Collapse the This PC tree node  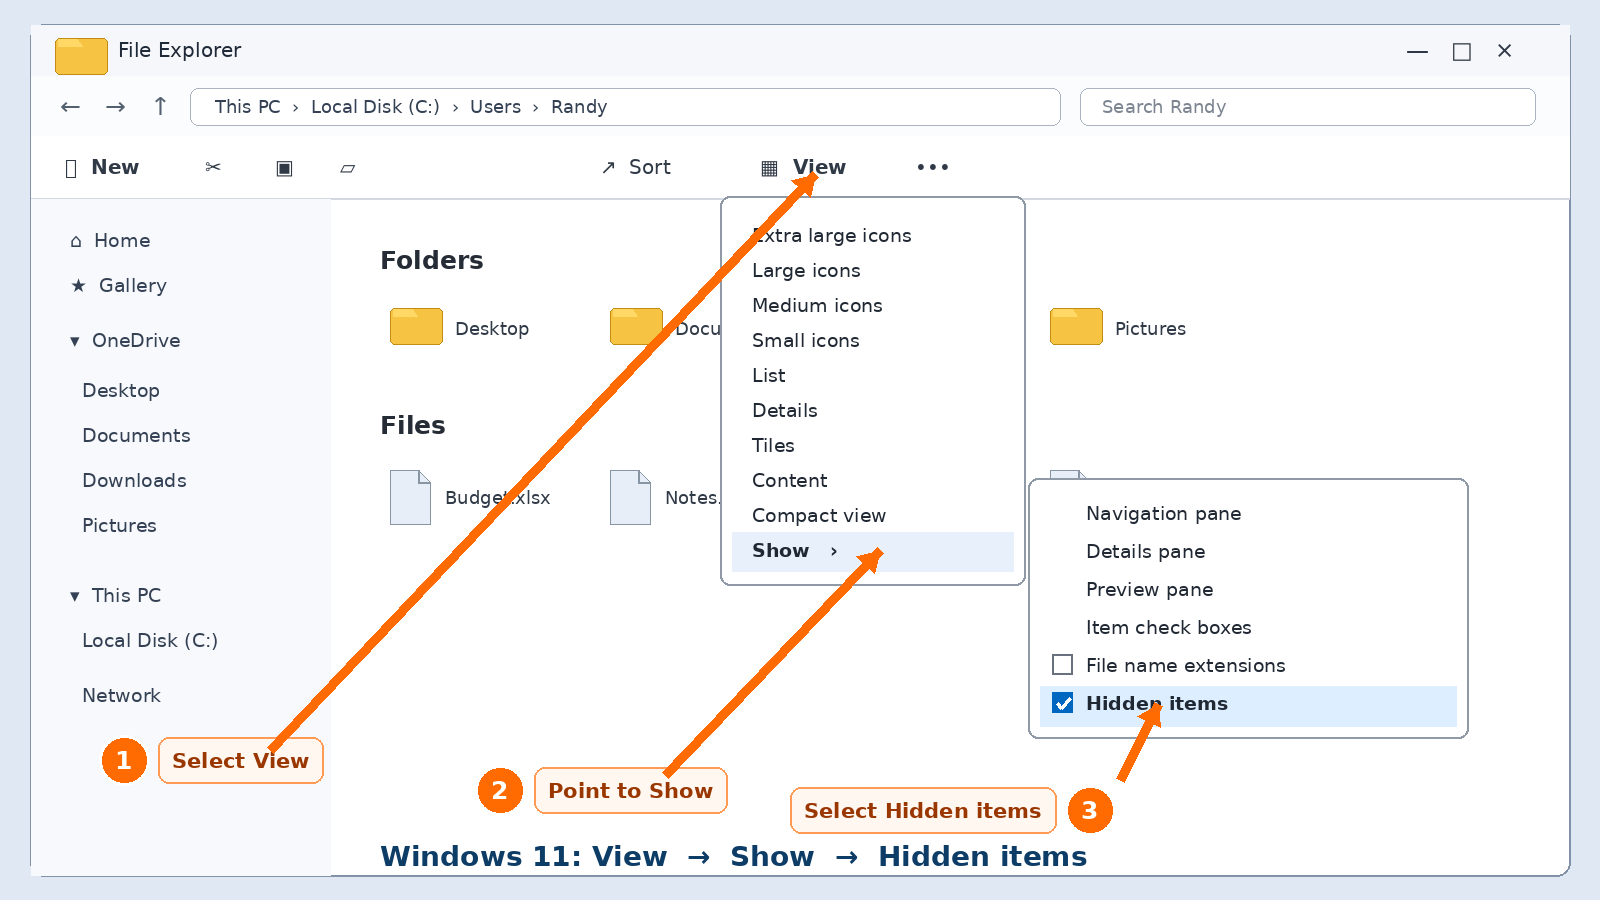pos(74,596)
